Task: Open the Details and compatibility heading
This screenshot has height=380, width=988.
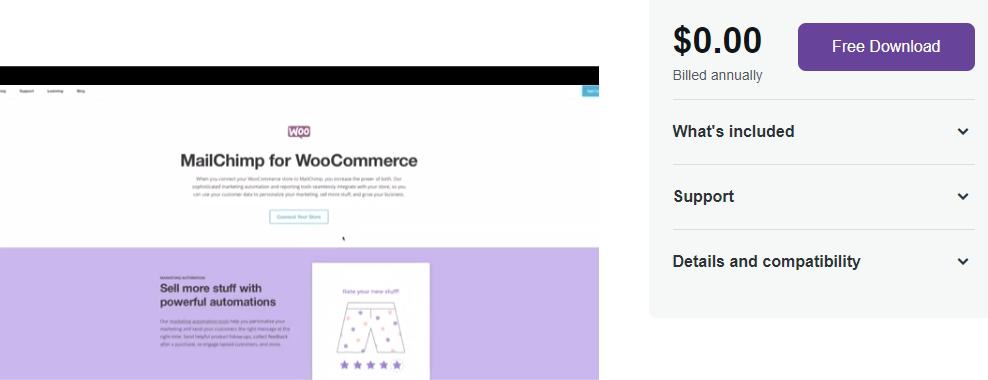Action: 766,261
